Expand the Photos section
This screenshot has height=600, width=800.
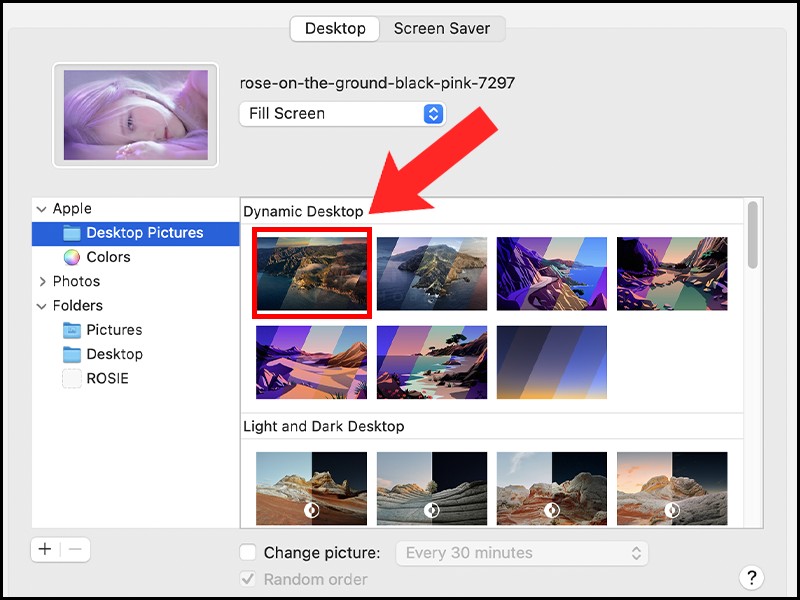(41, 282)
